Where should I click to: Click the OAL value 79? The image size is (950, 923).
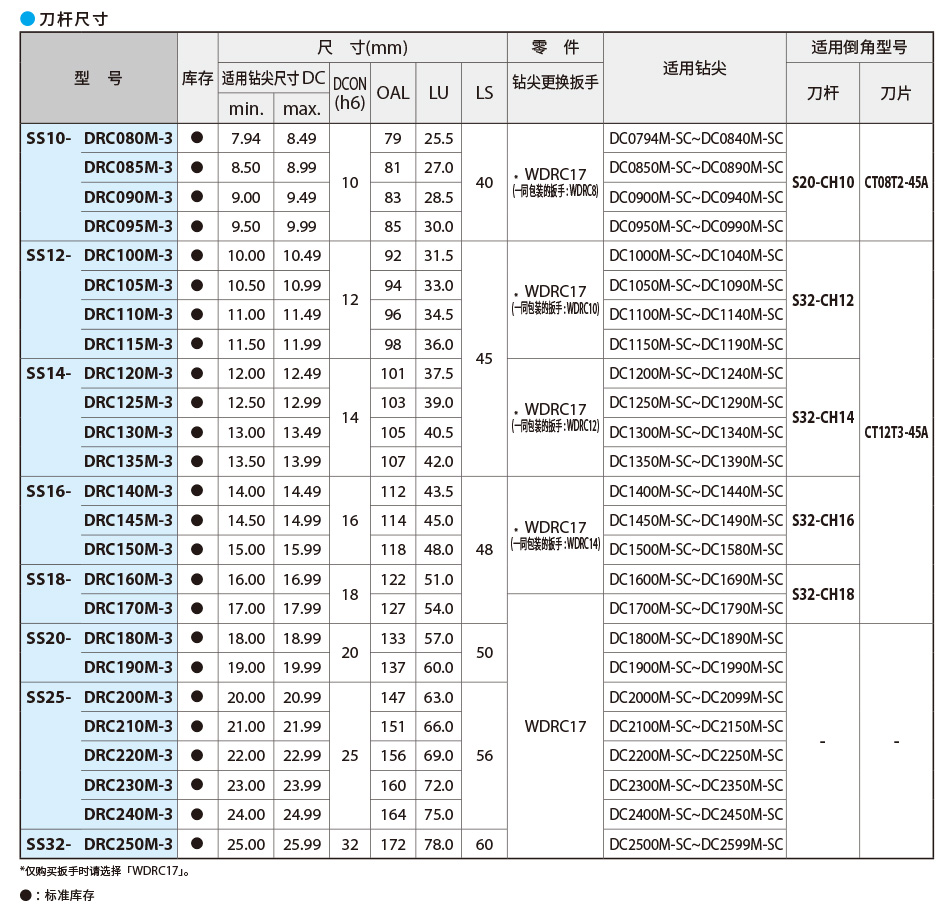coord(393,138)
